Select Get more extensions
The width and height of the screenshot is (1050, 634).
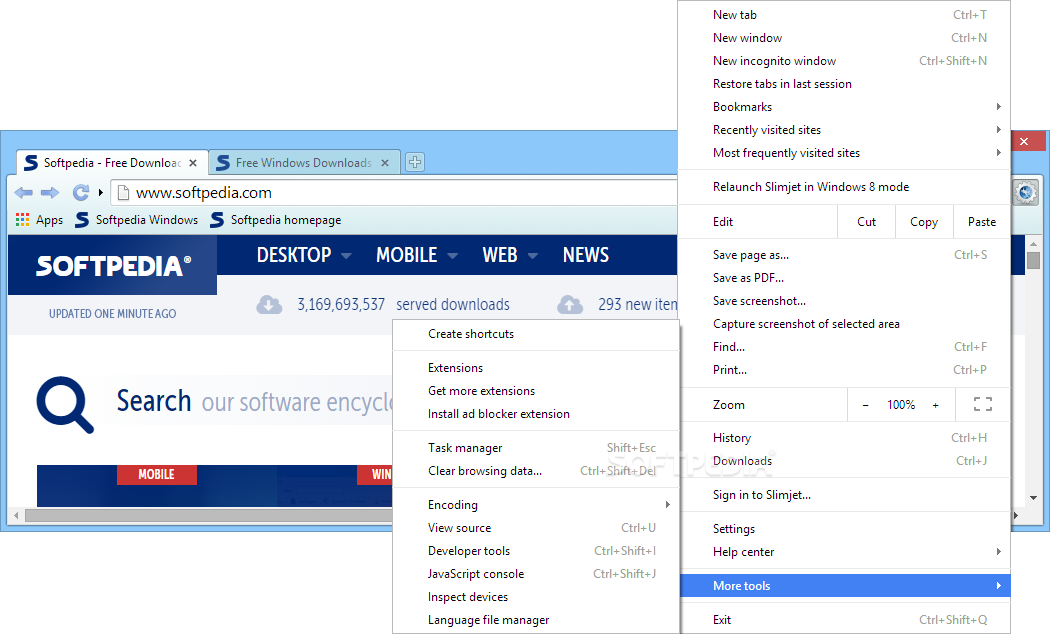point(536,391)
